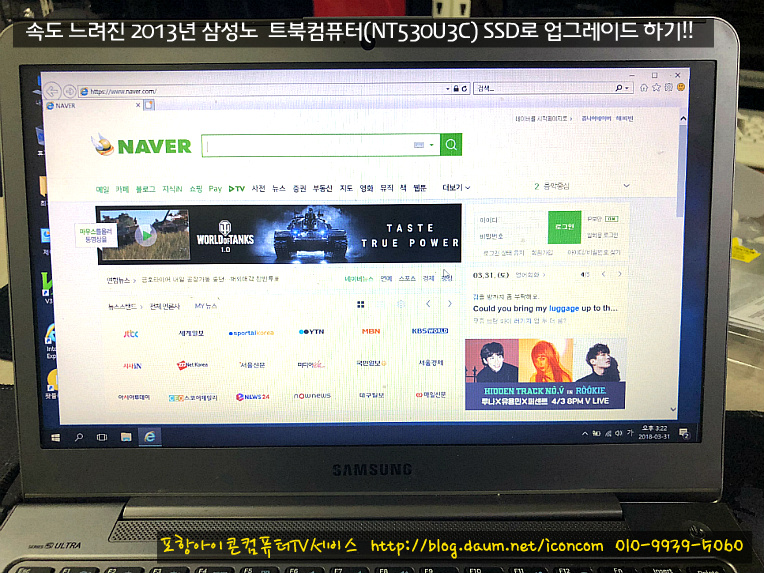Click the magnifier icon in IE search box
The width and height of the screenshot is (764, 573).
coord(618,88)
